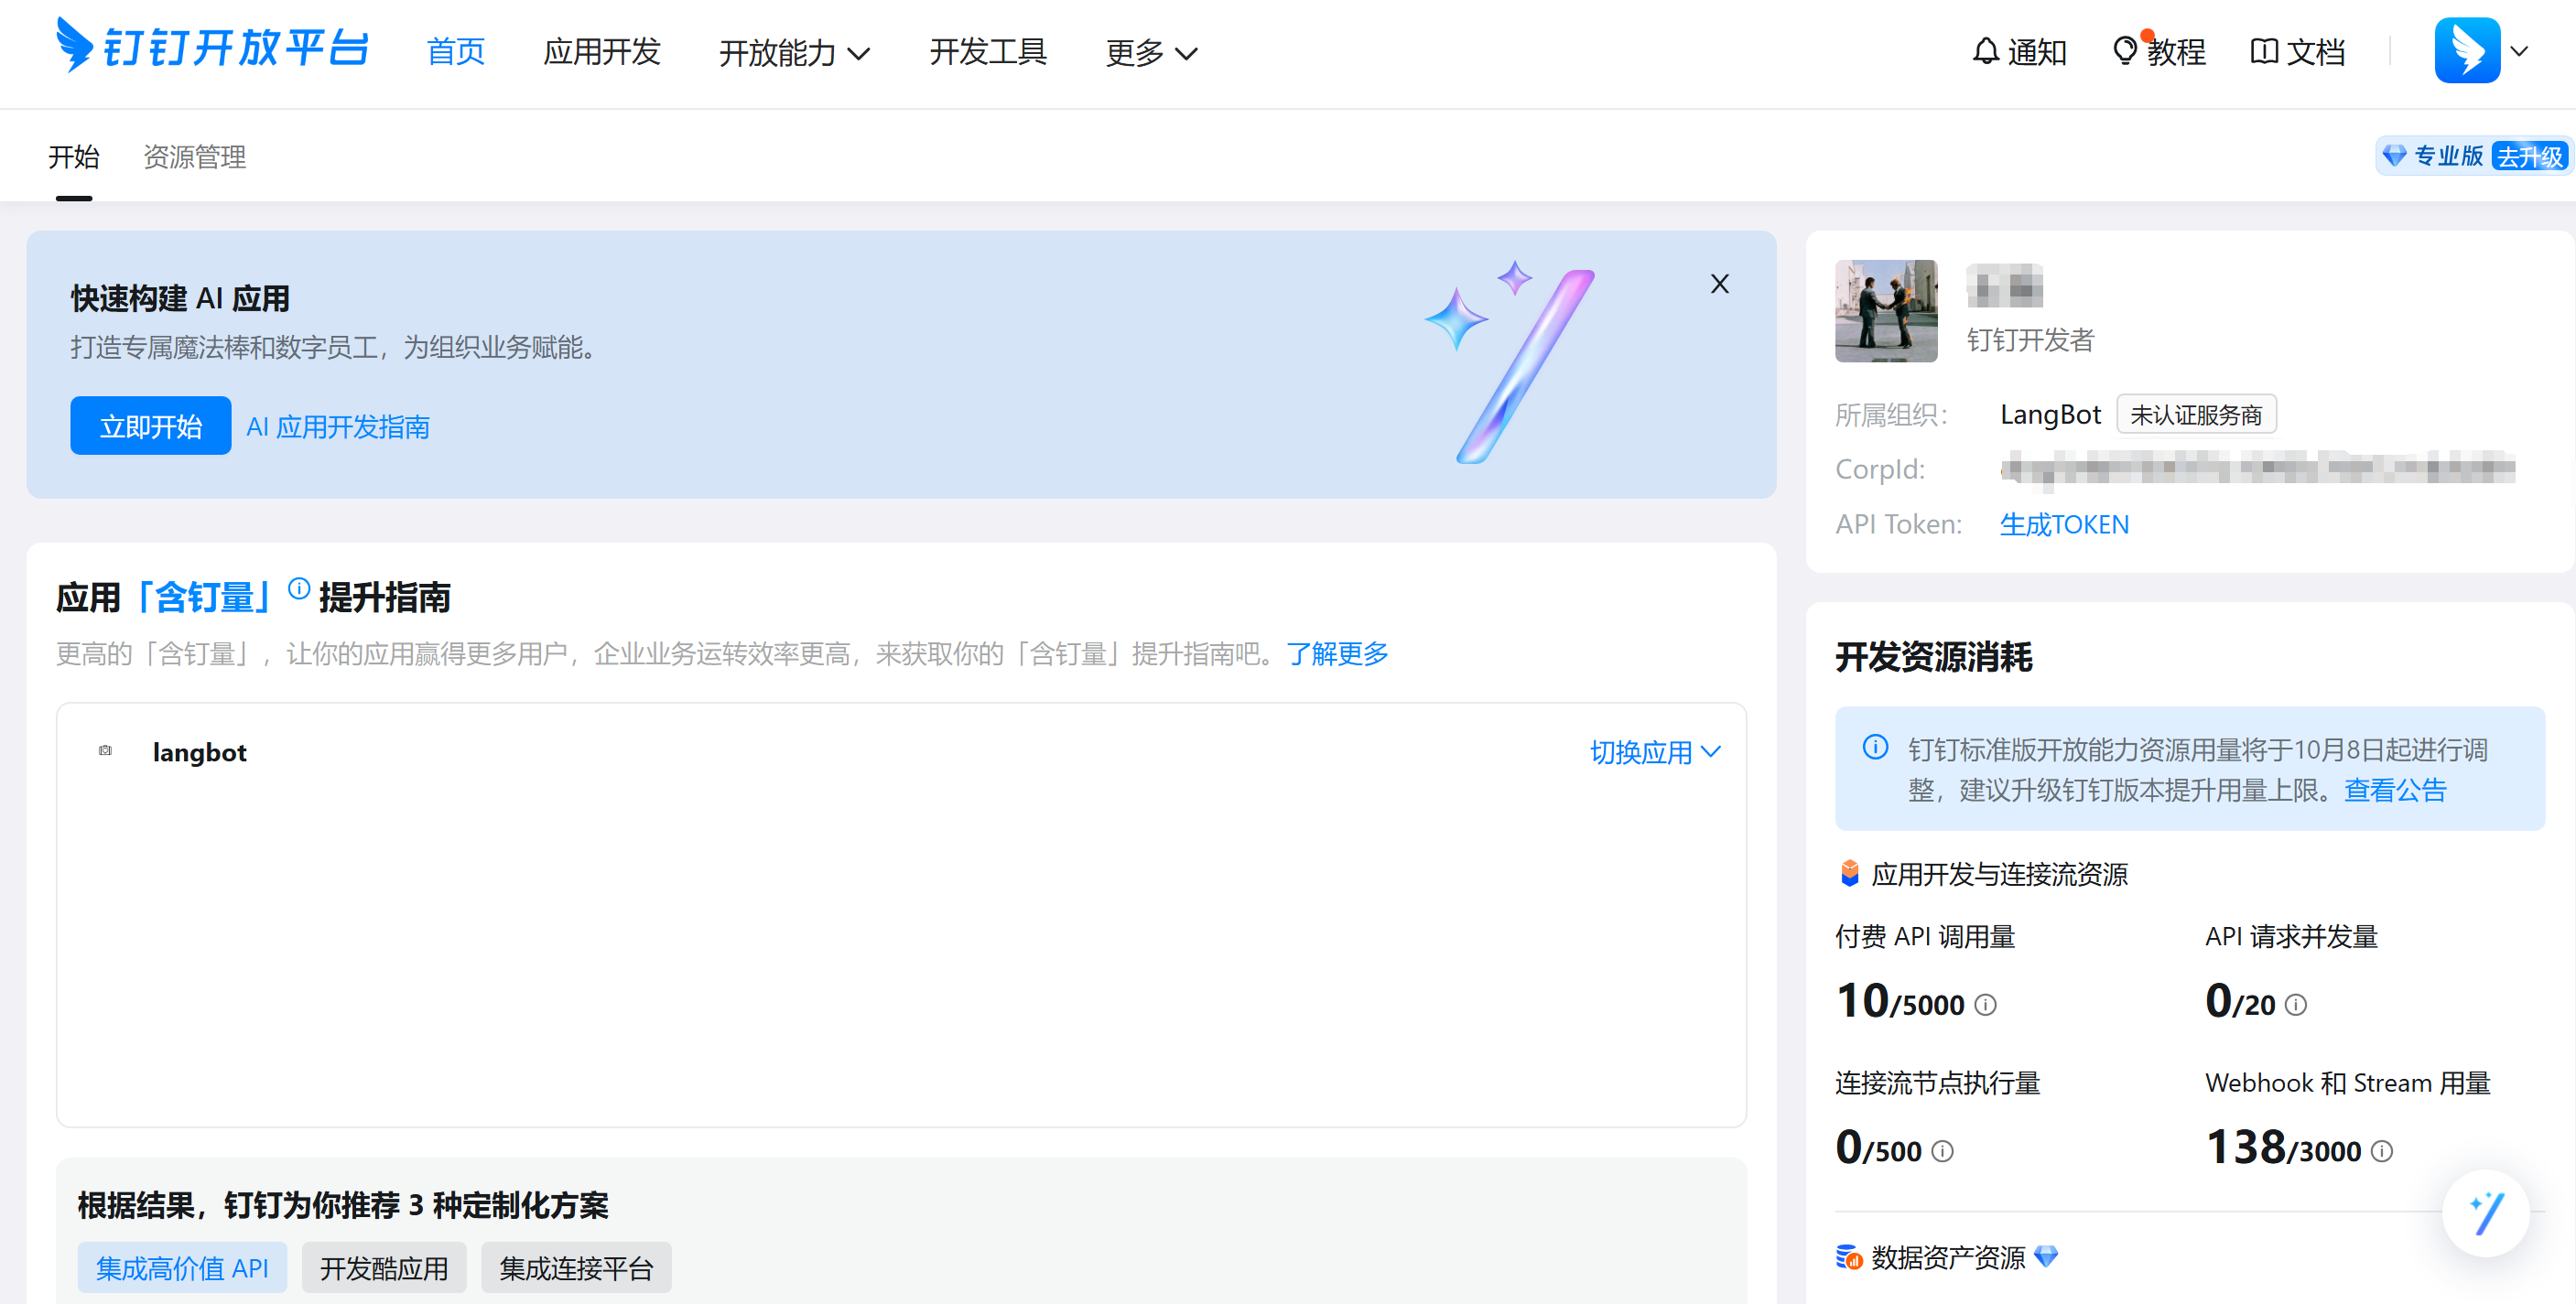2576x1304 pixels.
Task: Click the 立即开始 button
Action: point(150,426)
